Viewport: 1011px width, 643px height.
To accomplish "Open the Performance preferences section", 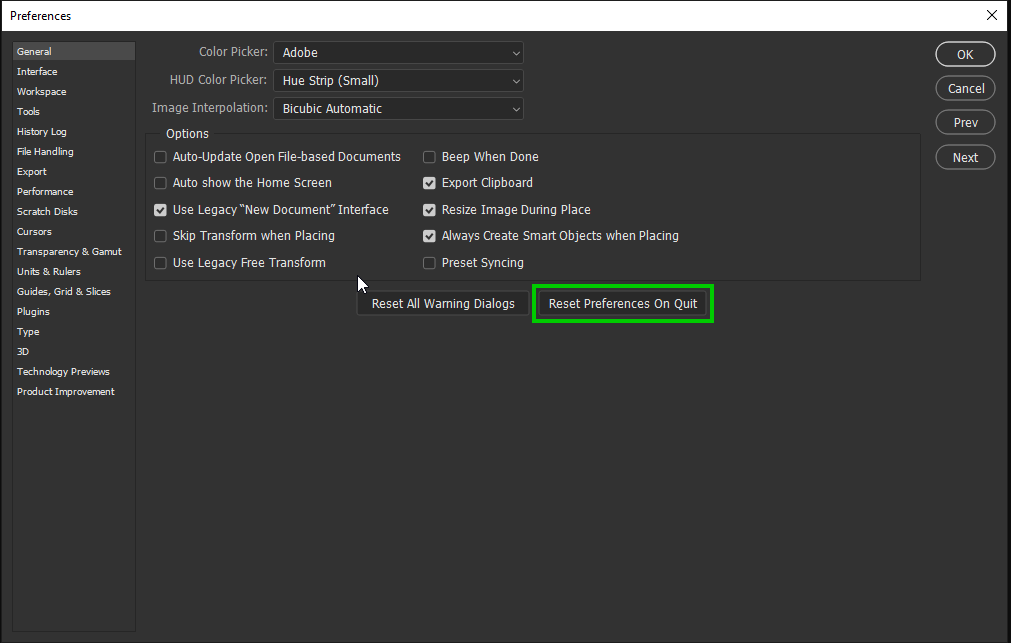I will (45, 191).
